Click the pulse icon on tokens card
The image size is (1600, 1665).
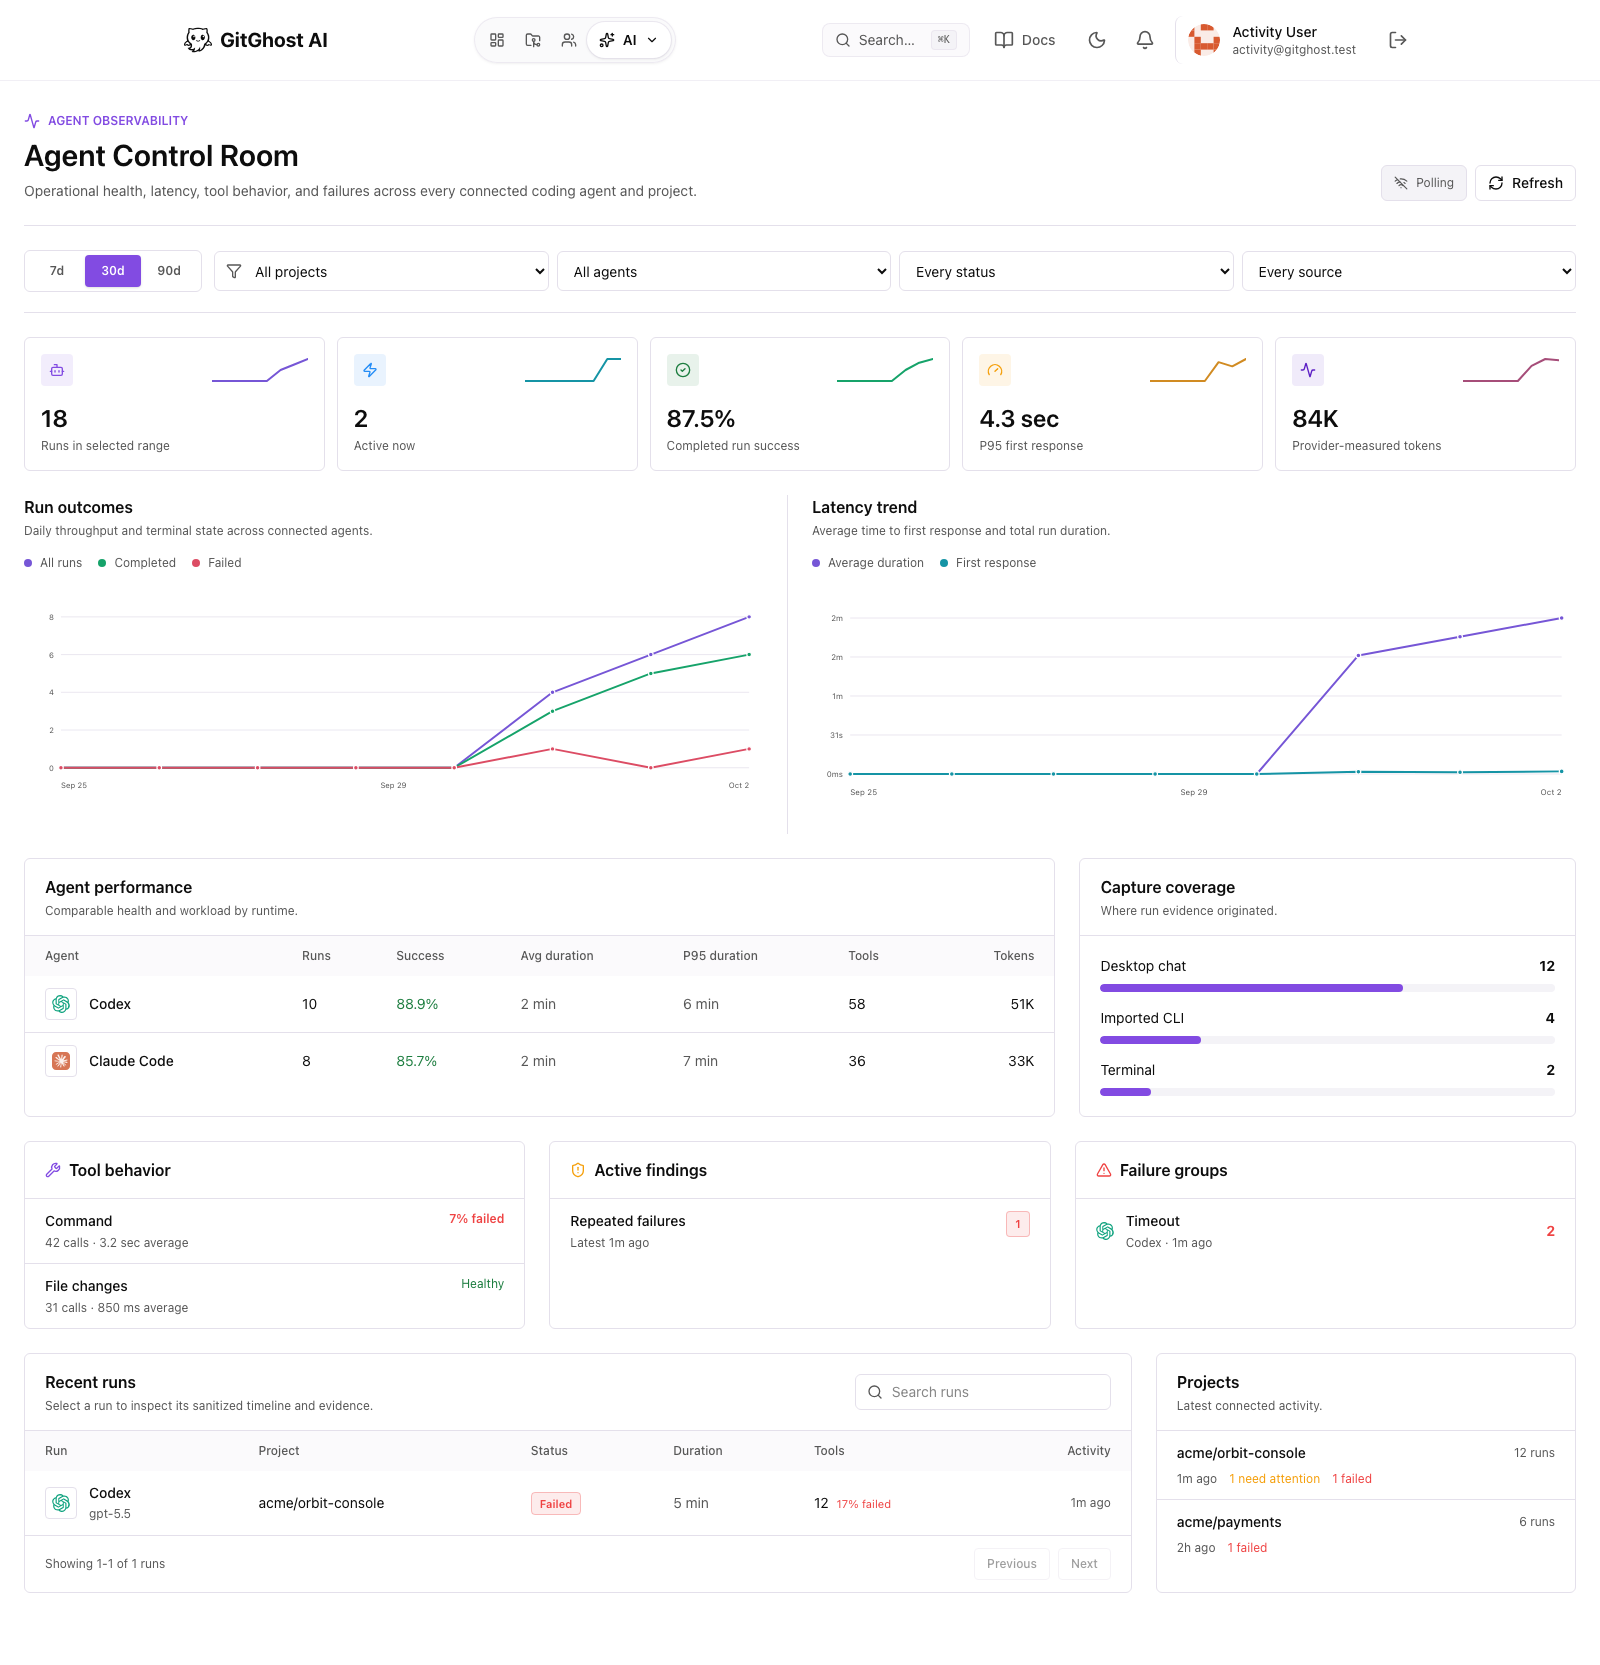(x=1308, y=370)
